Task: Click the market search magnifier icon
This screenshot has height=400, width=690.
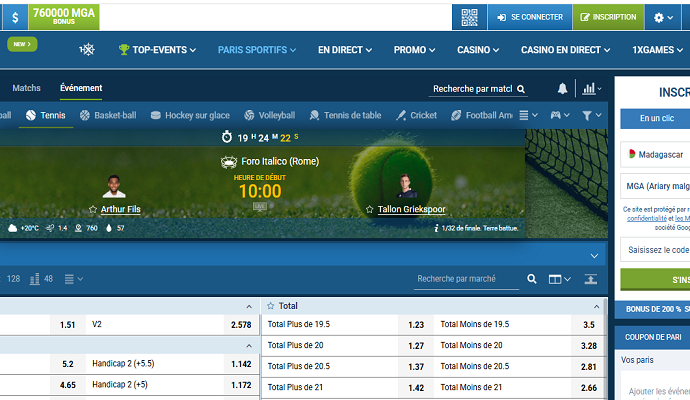Action: (x=532, y=279)
